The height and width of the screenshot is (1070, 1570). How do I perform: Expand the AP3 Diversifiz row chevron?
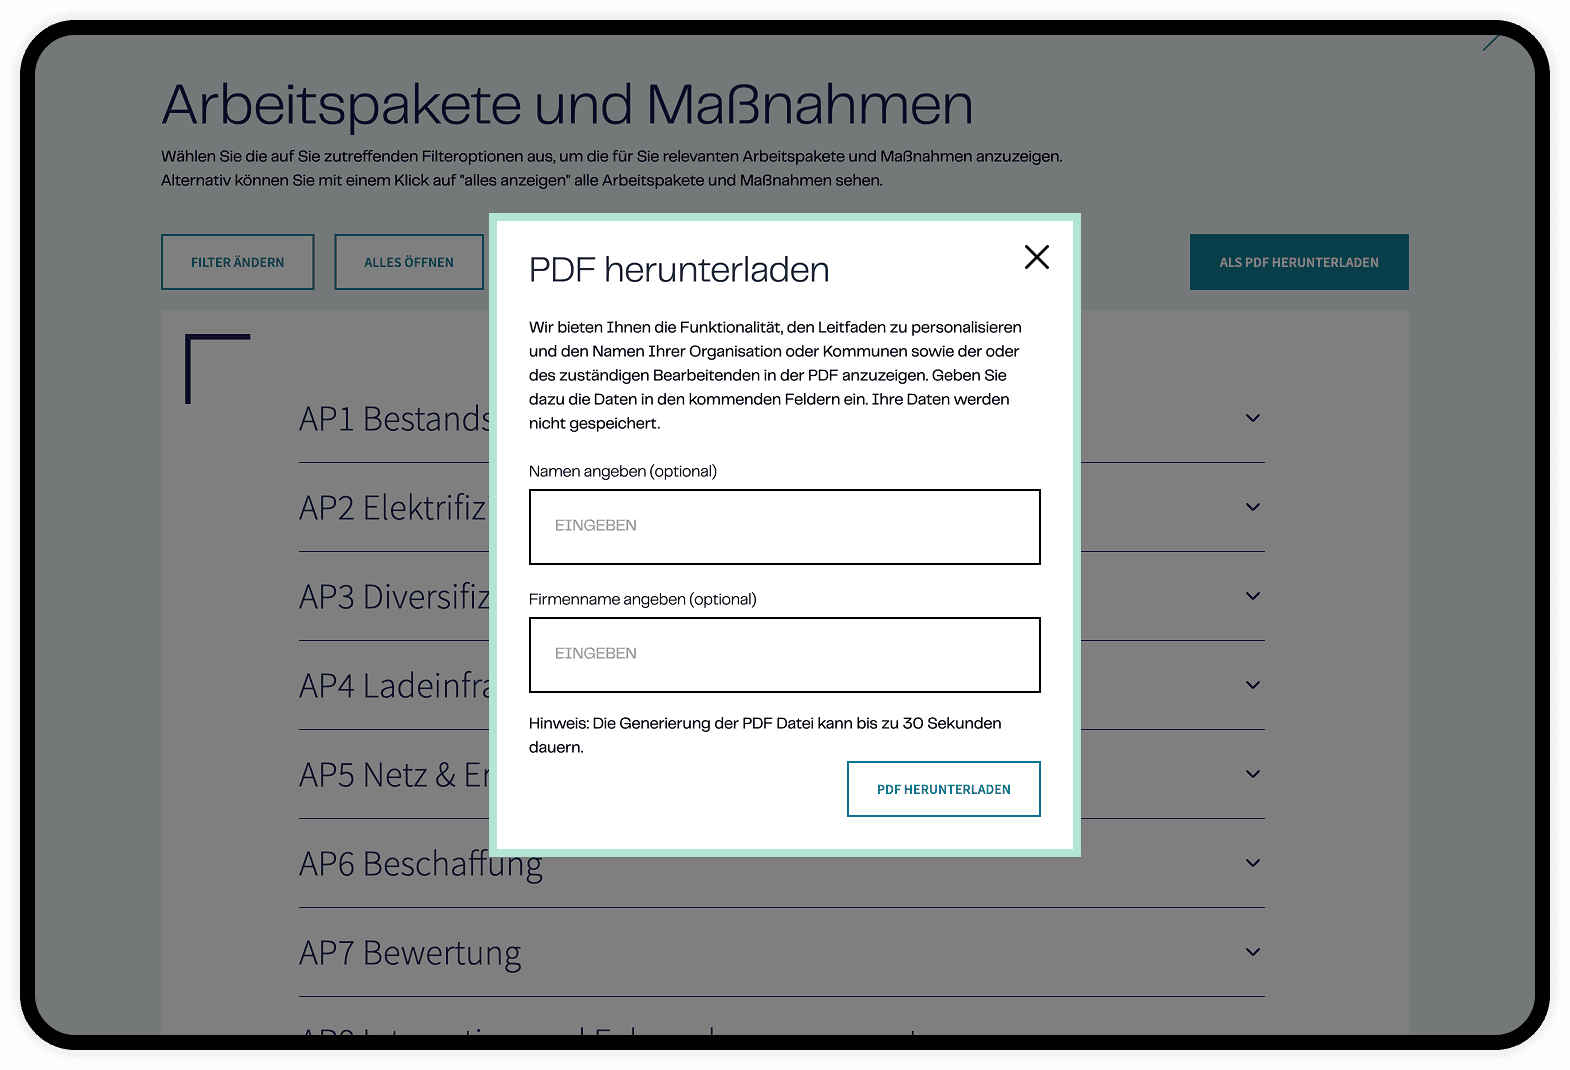click(x=1253, y=596)
